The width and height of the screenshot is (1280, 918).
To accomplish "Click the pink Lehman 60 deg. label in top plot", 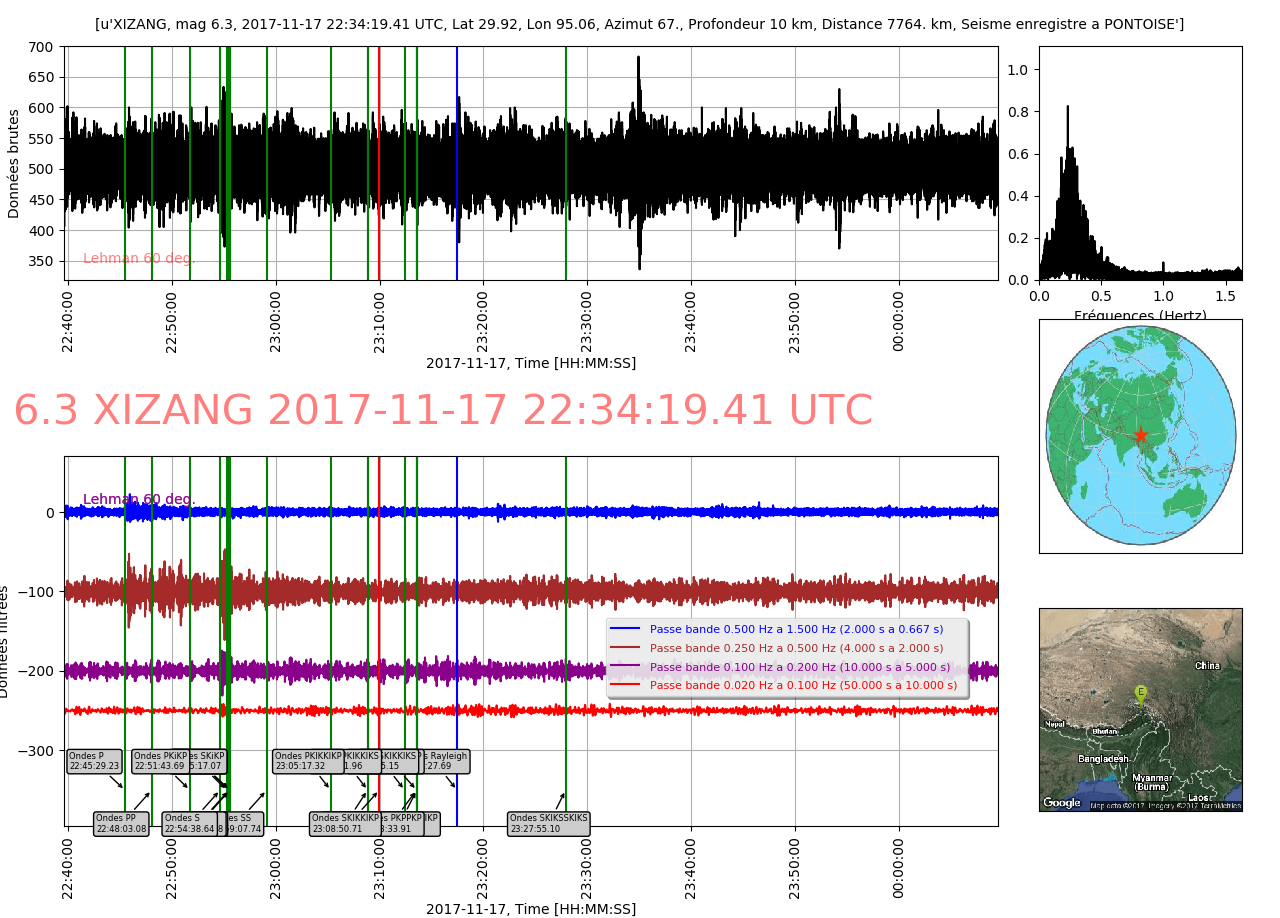I will (x=139, y=259).
